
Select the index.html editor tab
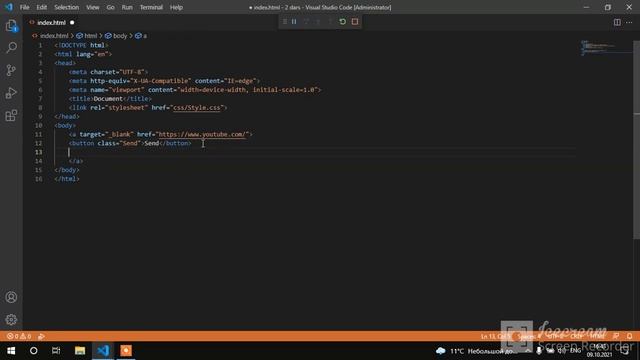pyautogui.click(x=51, y=22)
